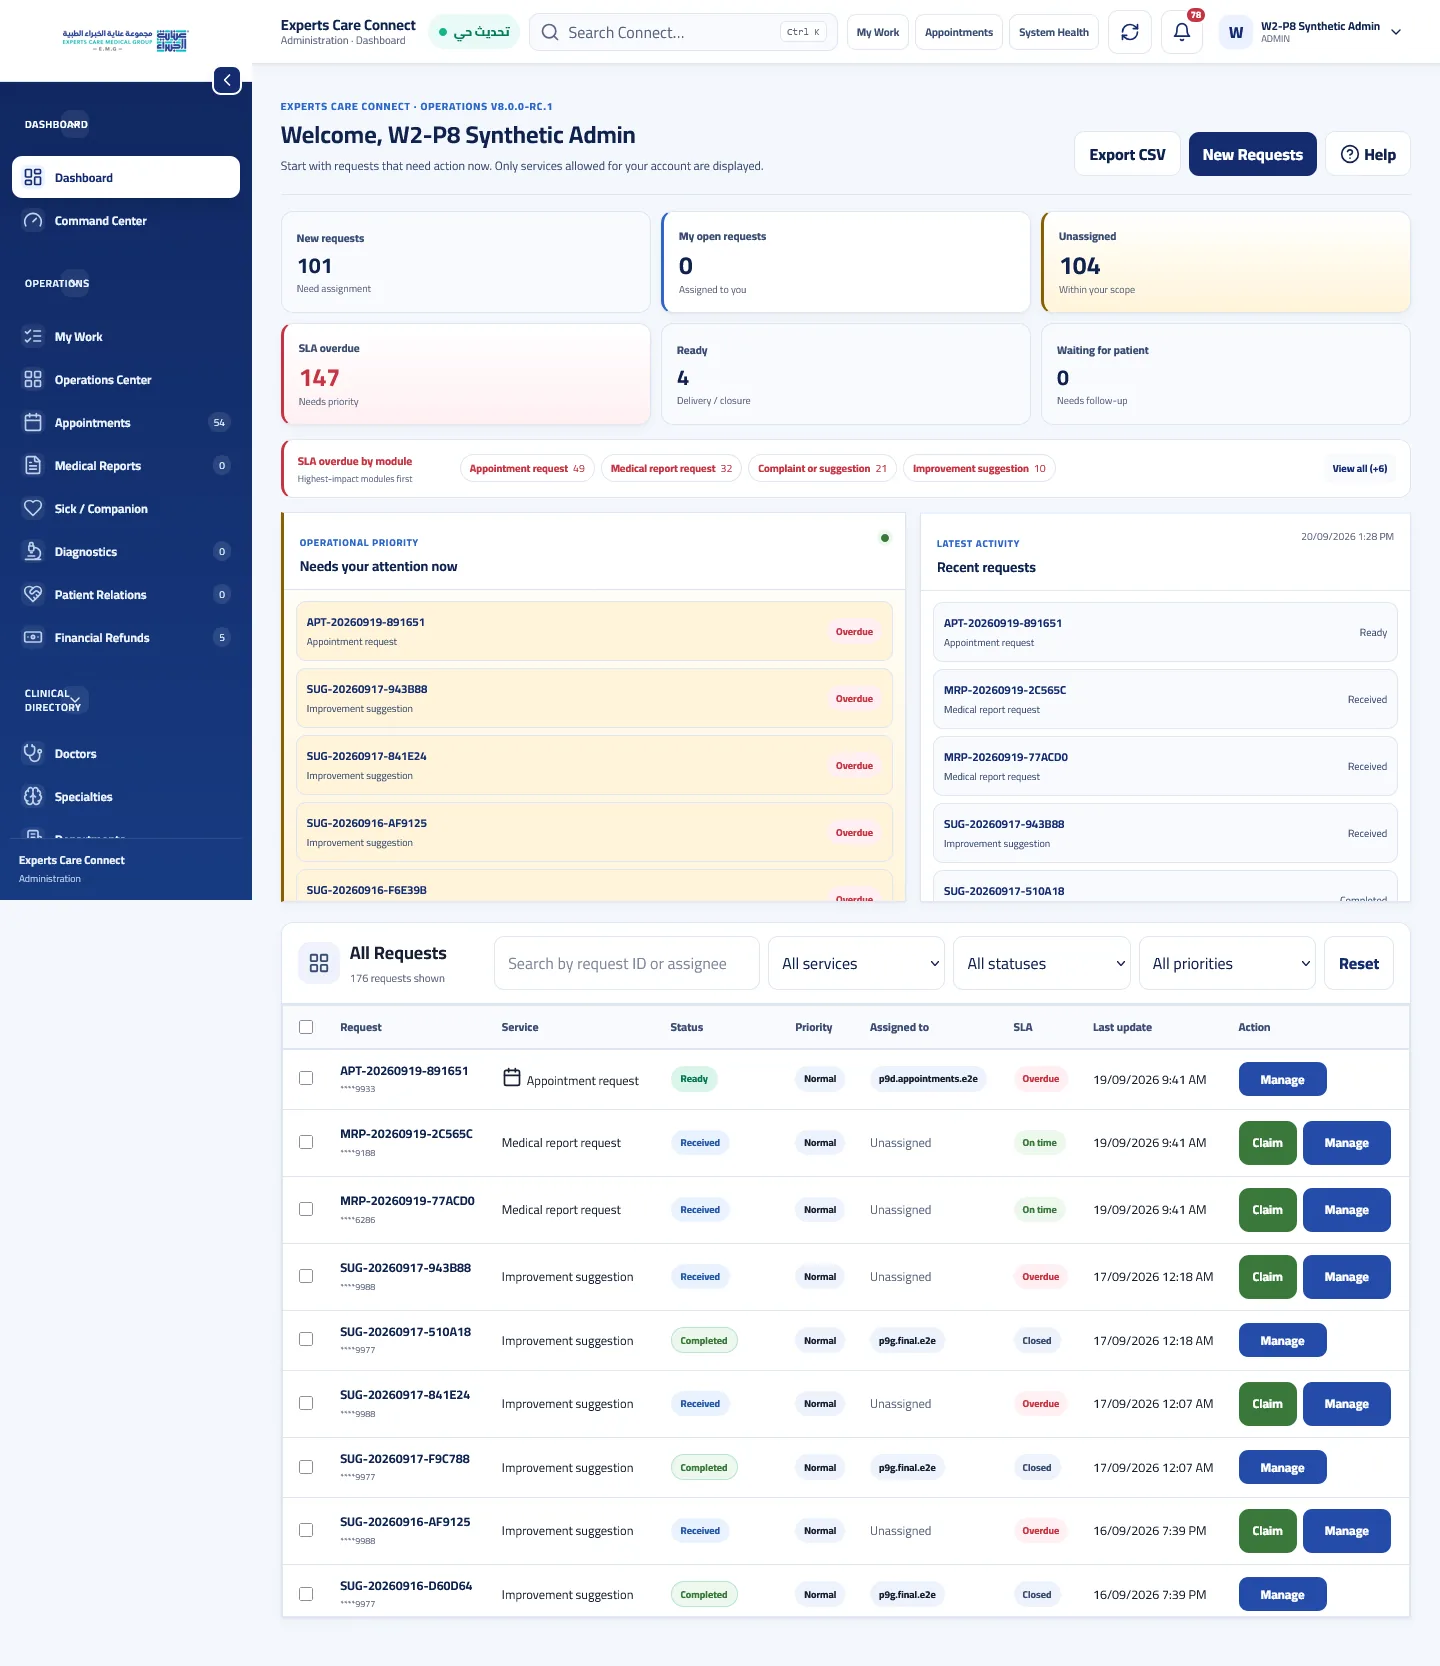The height and width of the screenshot is (1666, 1440).
Task: Click the Financial Refunds money icon
Action: (x=33, y=637)
